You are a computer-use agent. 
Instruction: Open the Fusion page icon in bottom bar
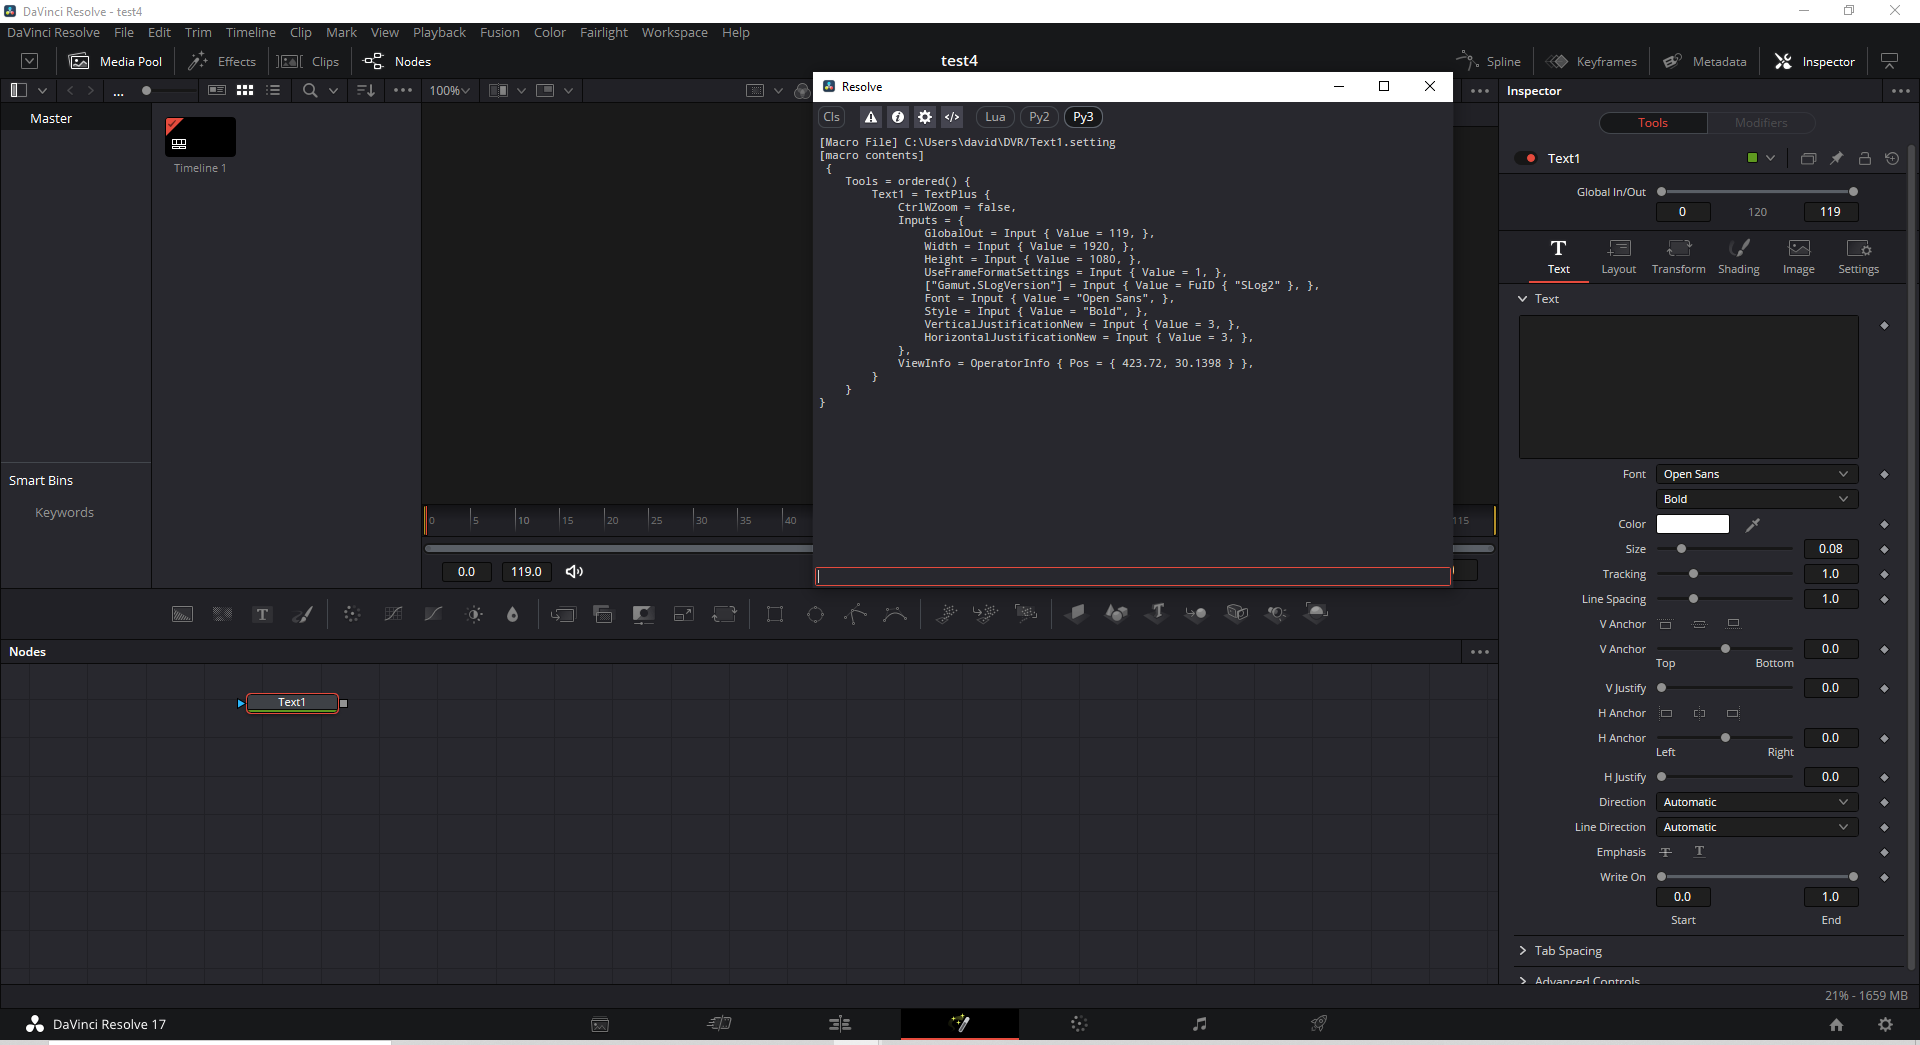coord(960,1023)
